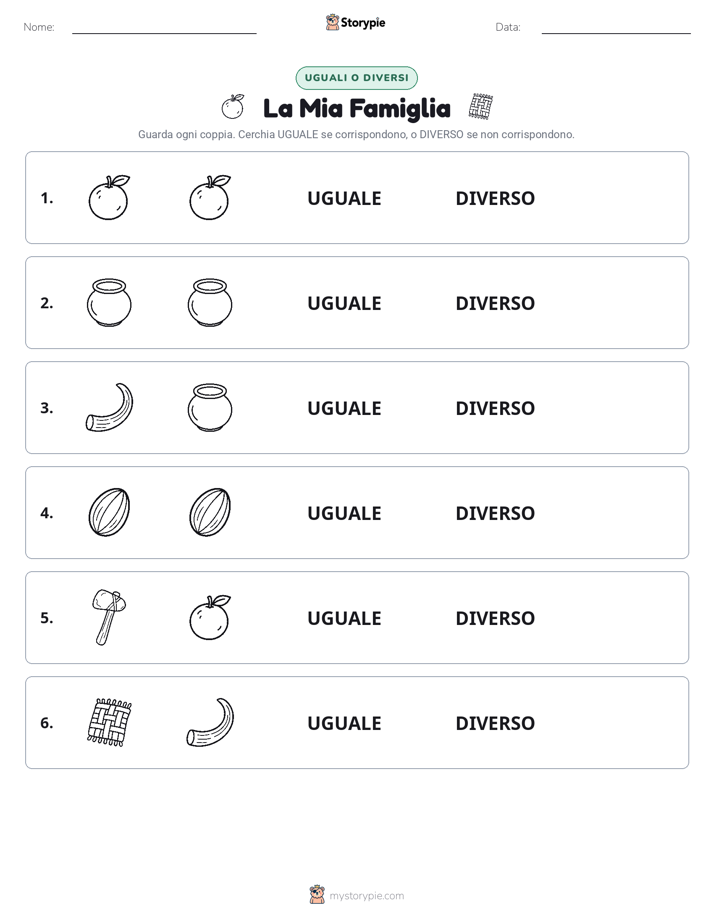
Task: Select the horn icon in row 3
Action: point(109,408)
